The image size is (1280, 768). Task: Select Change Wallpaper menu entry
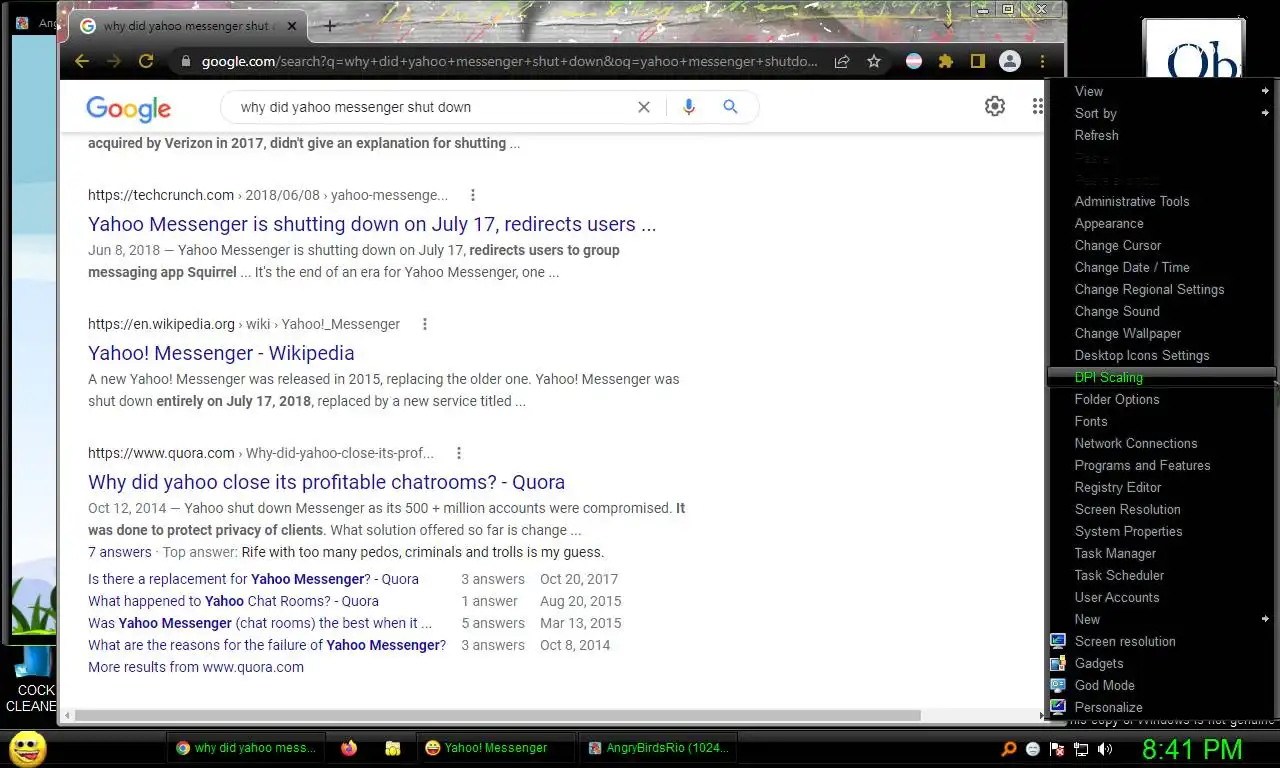pos(1162,333)
